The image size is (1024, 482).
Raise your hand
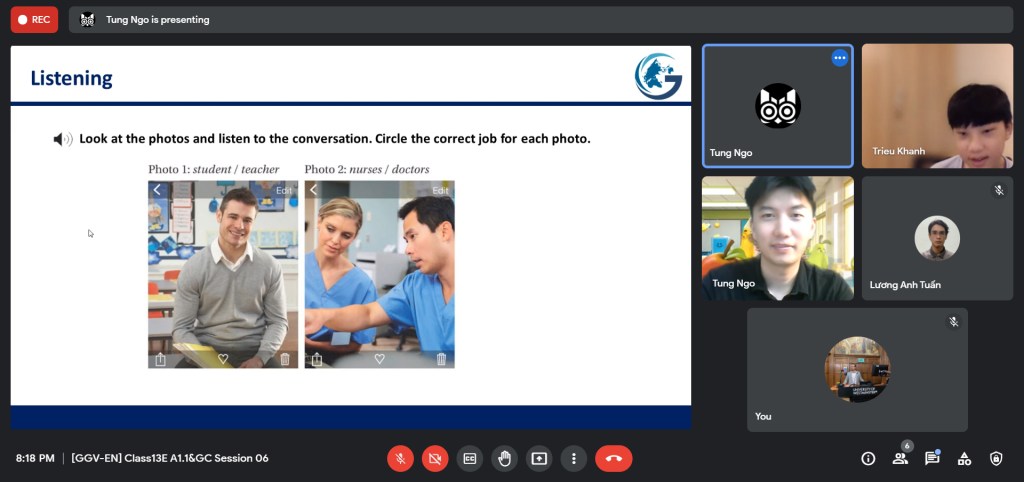coord(505,458)
